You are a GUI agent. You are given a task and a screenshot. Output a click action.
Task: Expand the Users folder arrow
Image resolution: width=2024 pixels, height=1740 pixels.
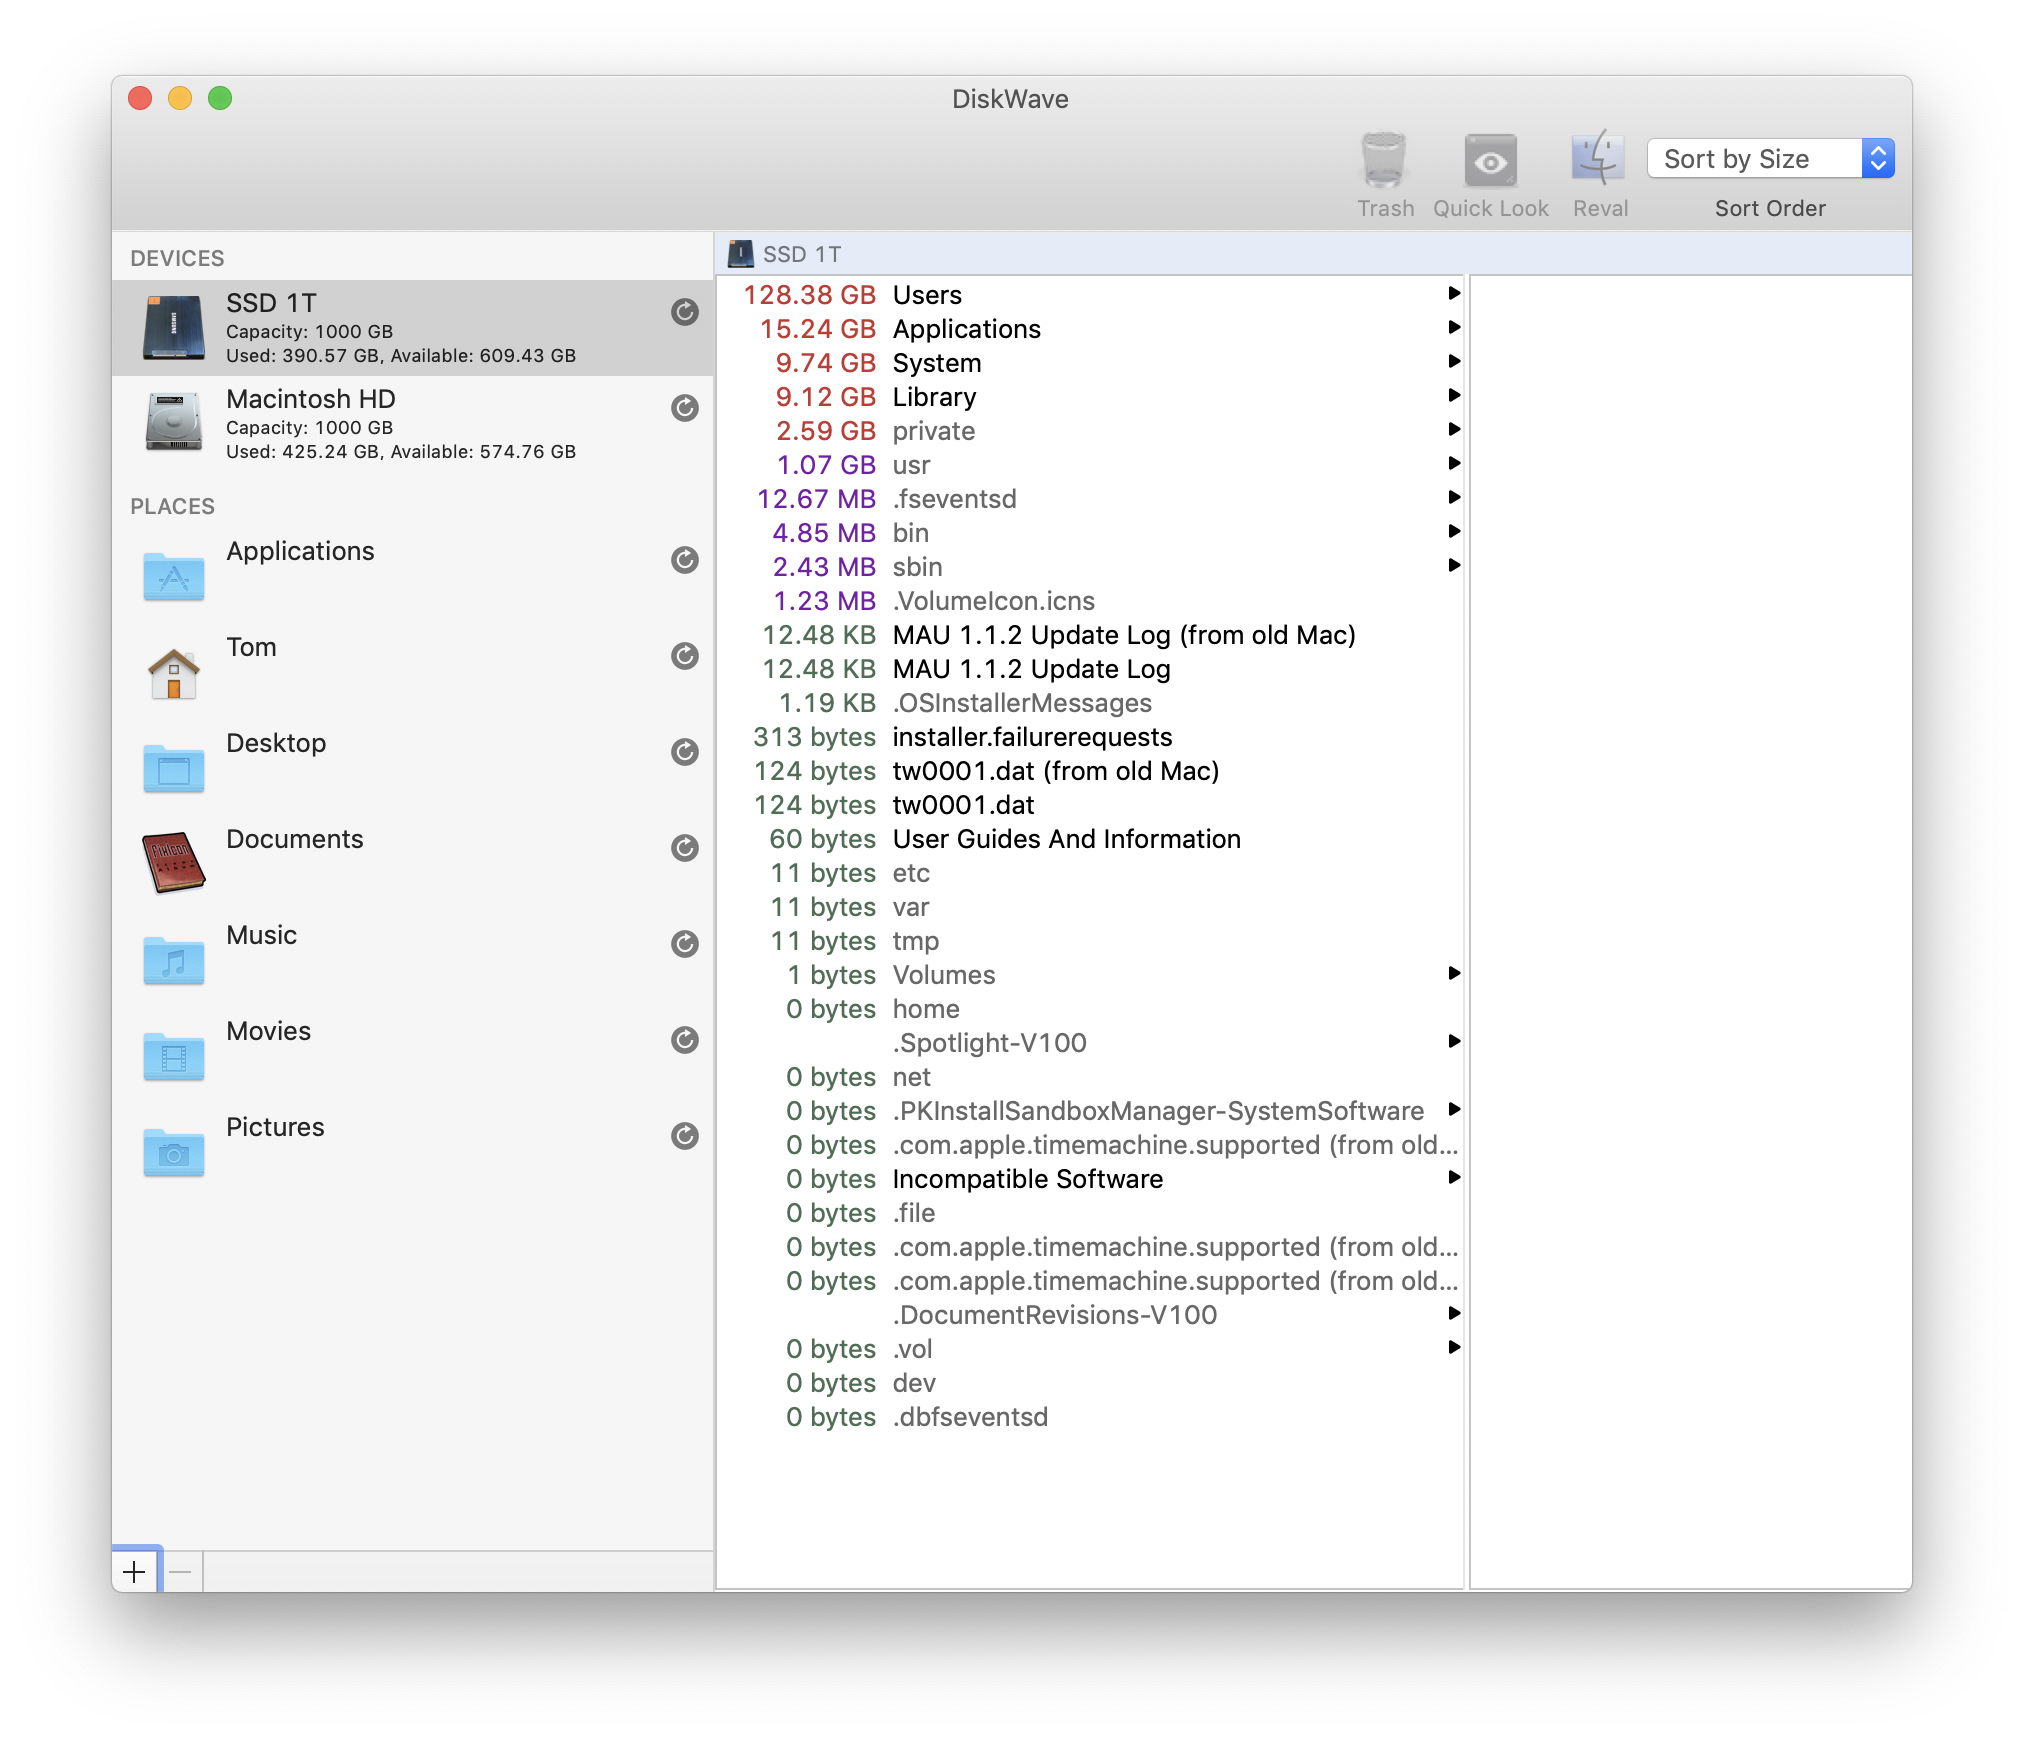1454,293
